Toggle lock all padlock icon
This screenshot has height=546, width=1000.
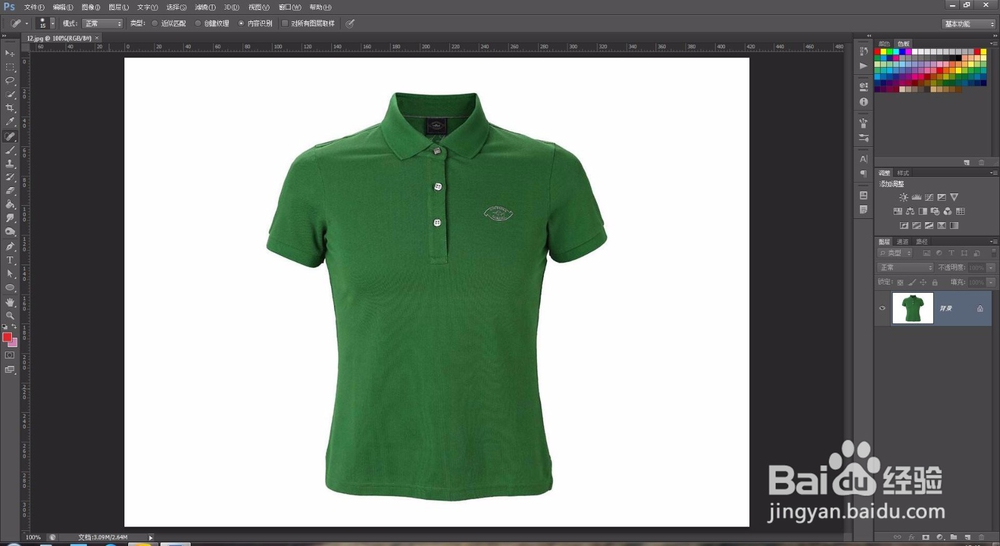pyautogui.click(x=935, y=282)
